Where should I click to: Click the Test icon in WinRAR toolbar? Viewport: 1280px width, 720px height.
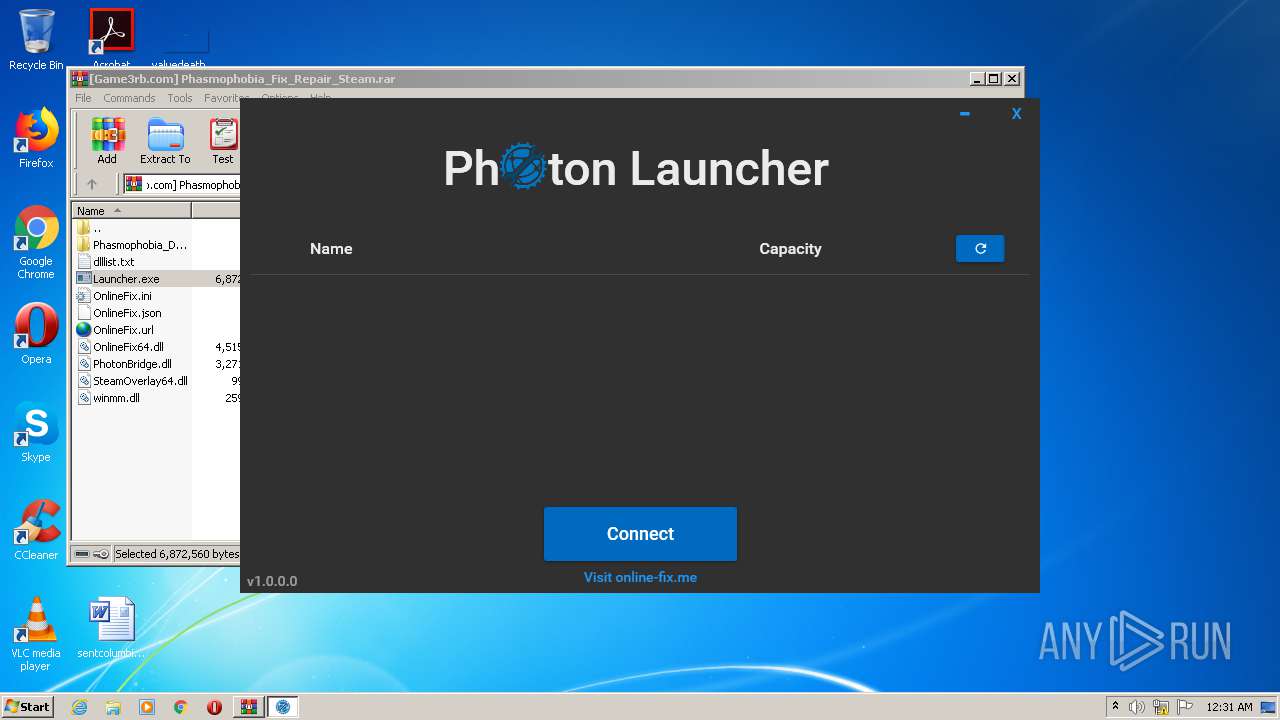coord(223,141)
